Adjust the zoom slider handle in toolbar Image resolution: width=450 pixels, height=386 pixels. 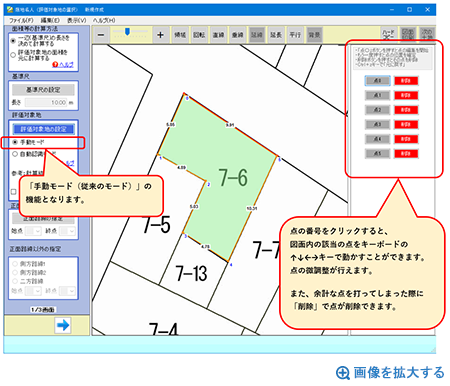(x=127, y=31)
